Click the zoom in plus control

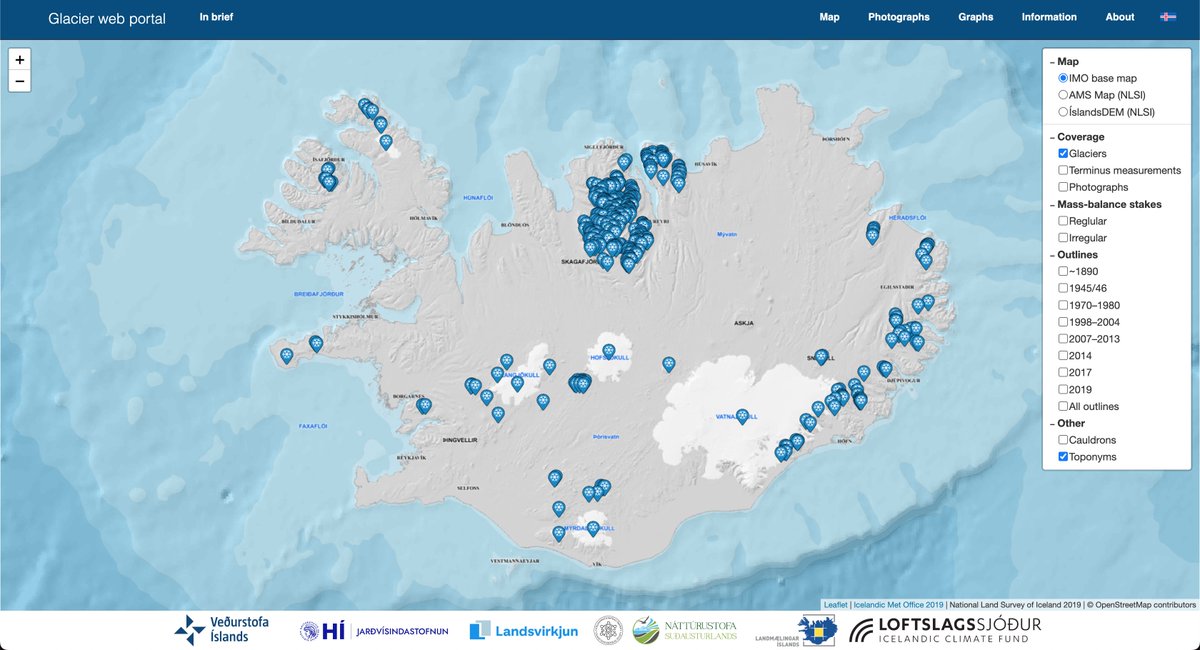[x=19, y=59]
